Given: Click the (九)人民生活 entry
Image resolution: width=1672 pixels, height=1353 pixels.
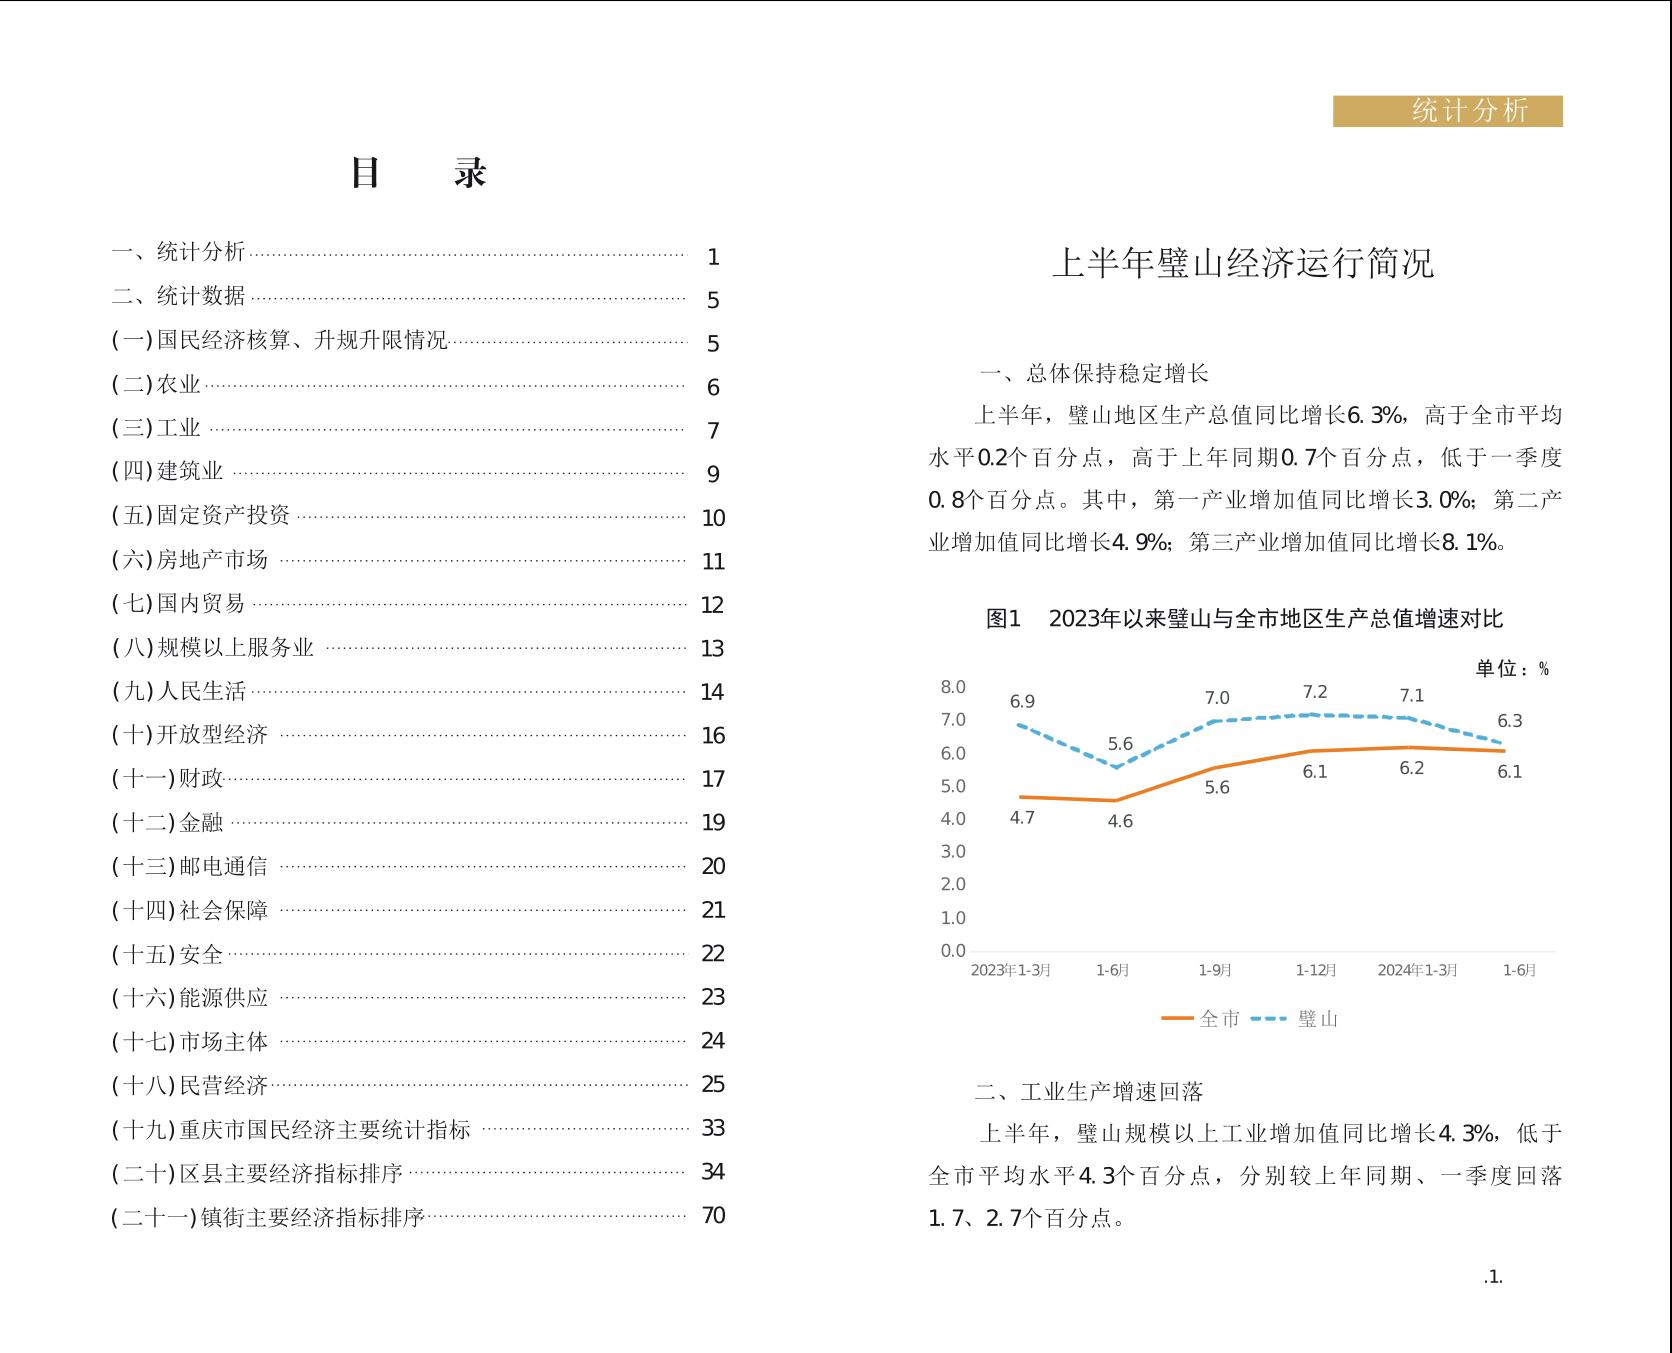Looking at the screenshot, I should [418, 691].
